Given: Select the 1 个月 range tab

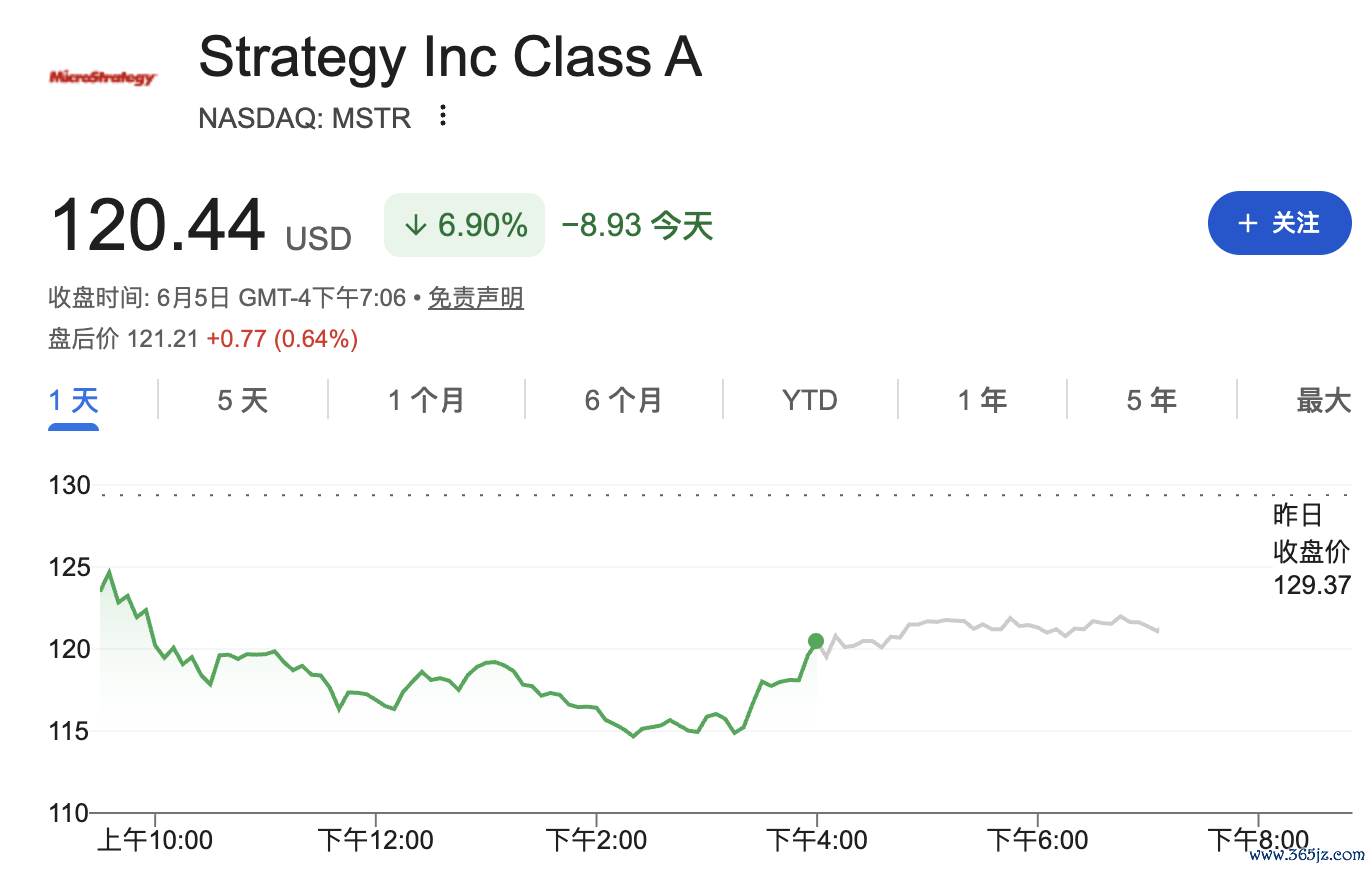Looking at the screenshot, I should point(426,401).
